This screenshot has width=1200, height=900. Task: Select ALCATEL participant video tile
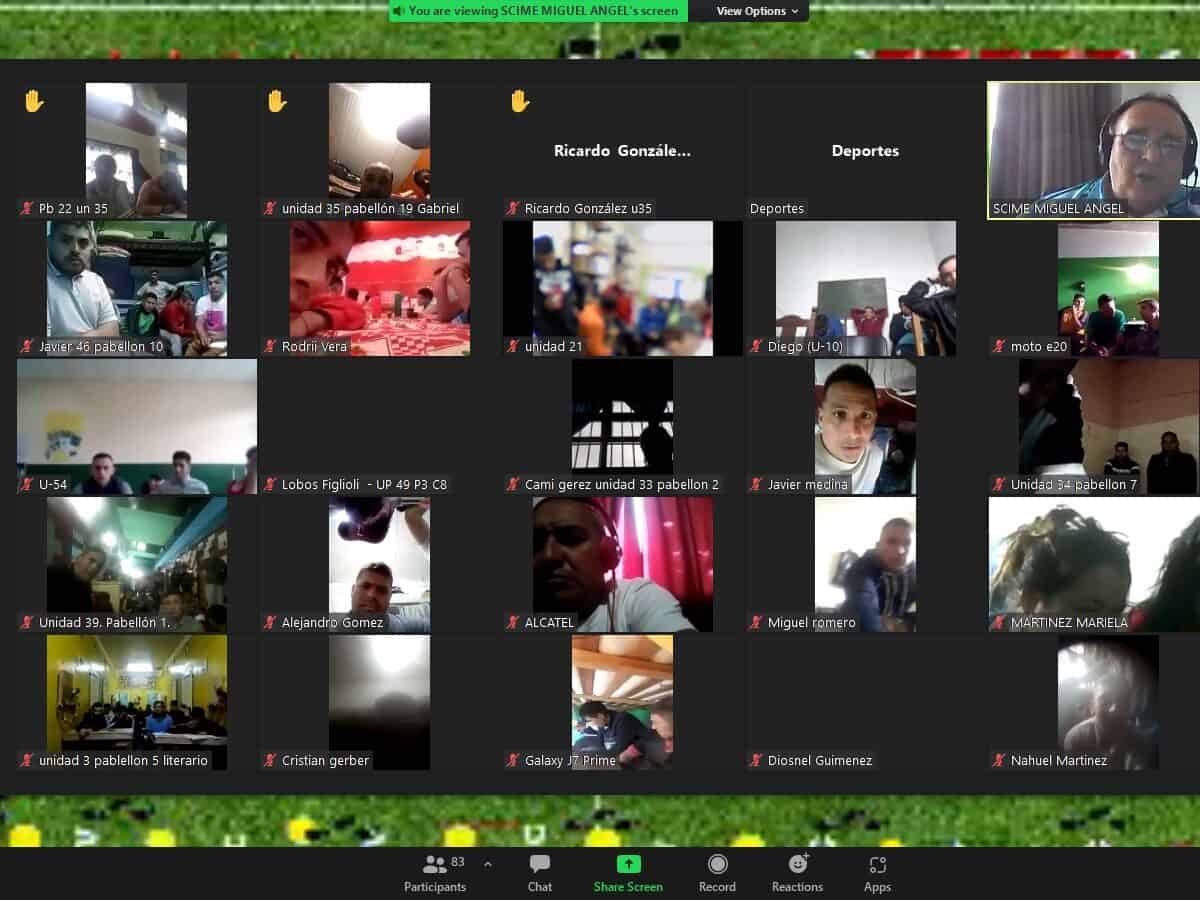[x=623, y=564]
